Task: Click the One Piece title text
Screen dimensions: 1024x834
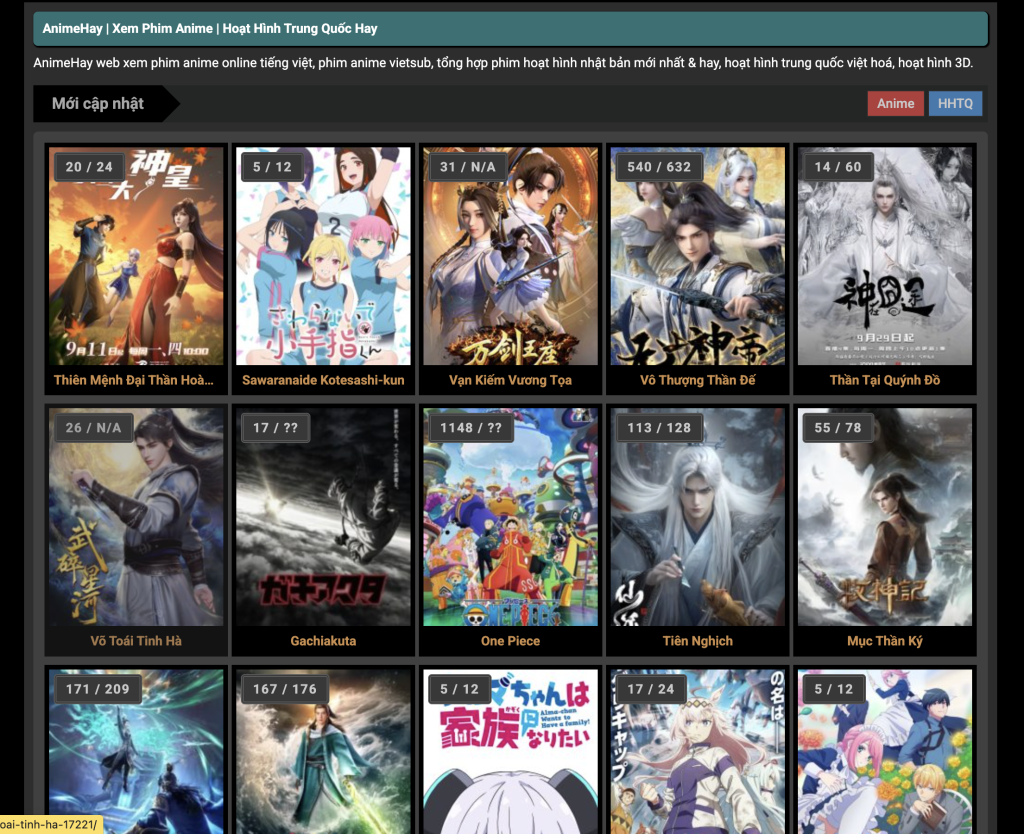Action: pos(510,641)
